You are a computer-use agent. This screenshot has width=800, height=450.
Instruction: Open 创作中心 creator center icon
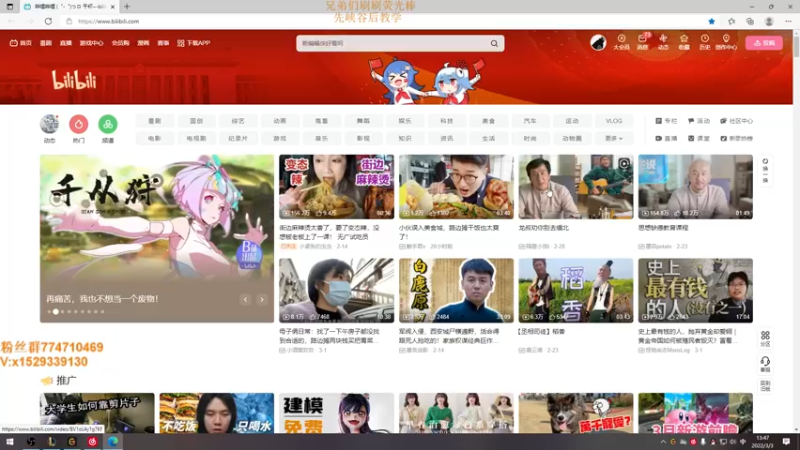[x=726, y=42]
